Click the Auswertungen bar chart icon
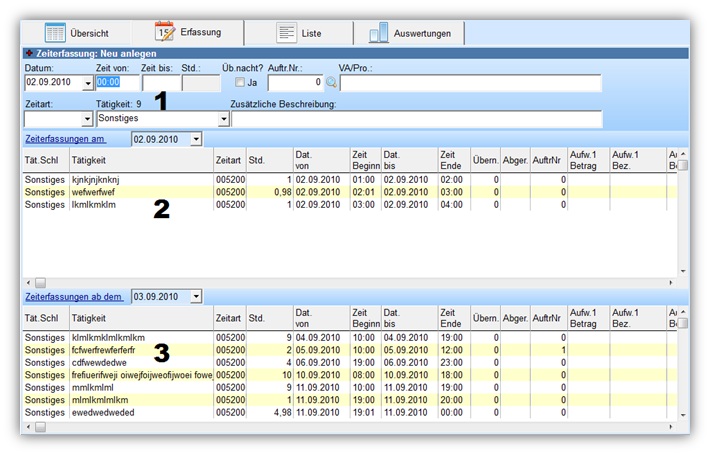The image size is (710, 455). coord(379,33)
